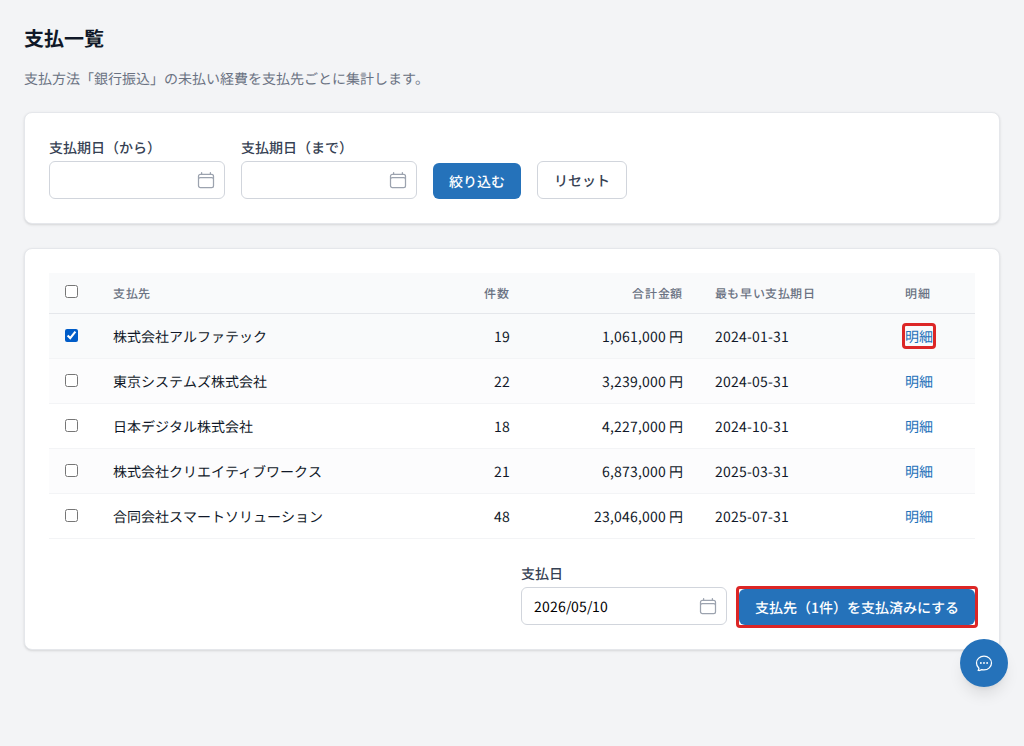
Task: Click the 最も早い支払期日 column header
Action: point(765,294)
